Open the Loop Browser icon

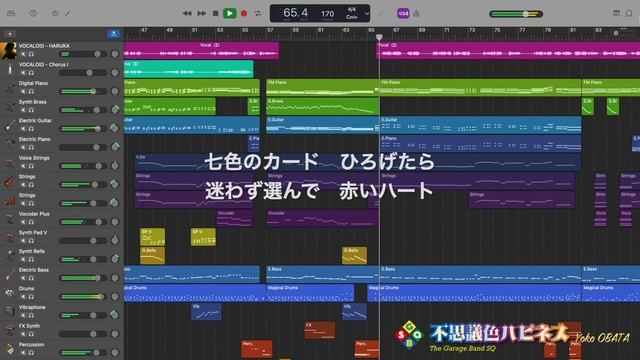click(629, 13)
